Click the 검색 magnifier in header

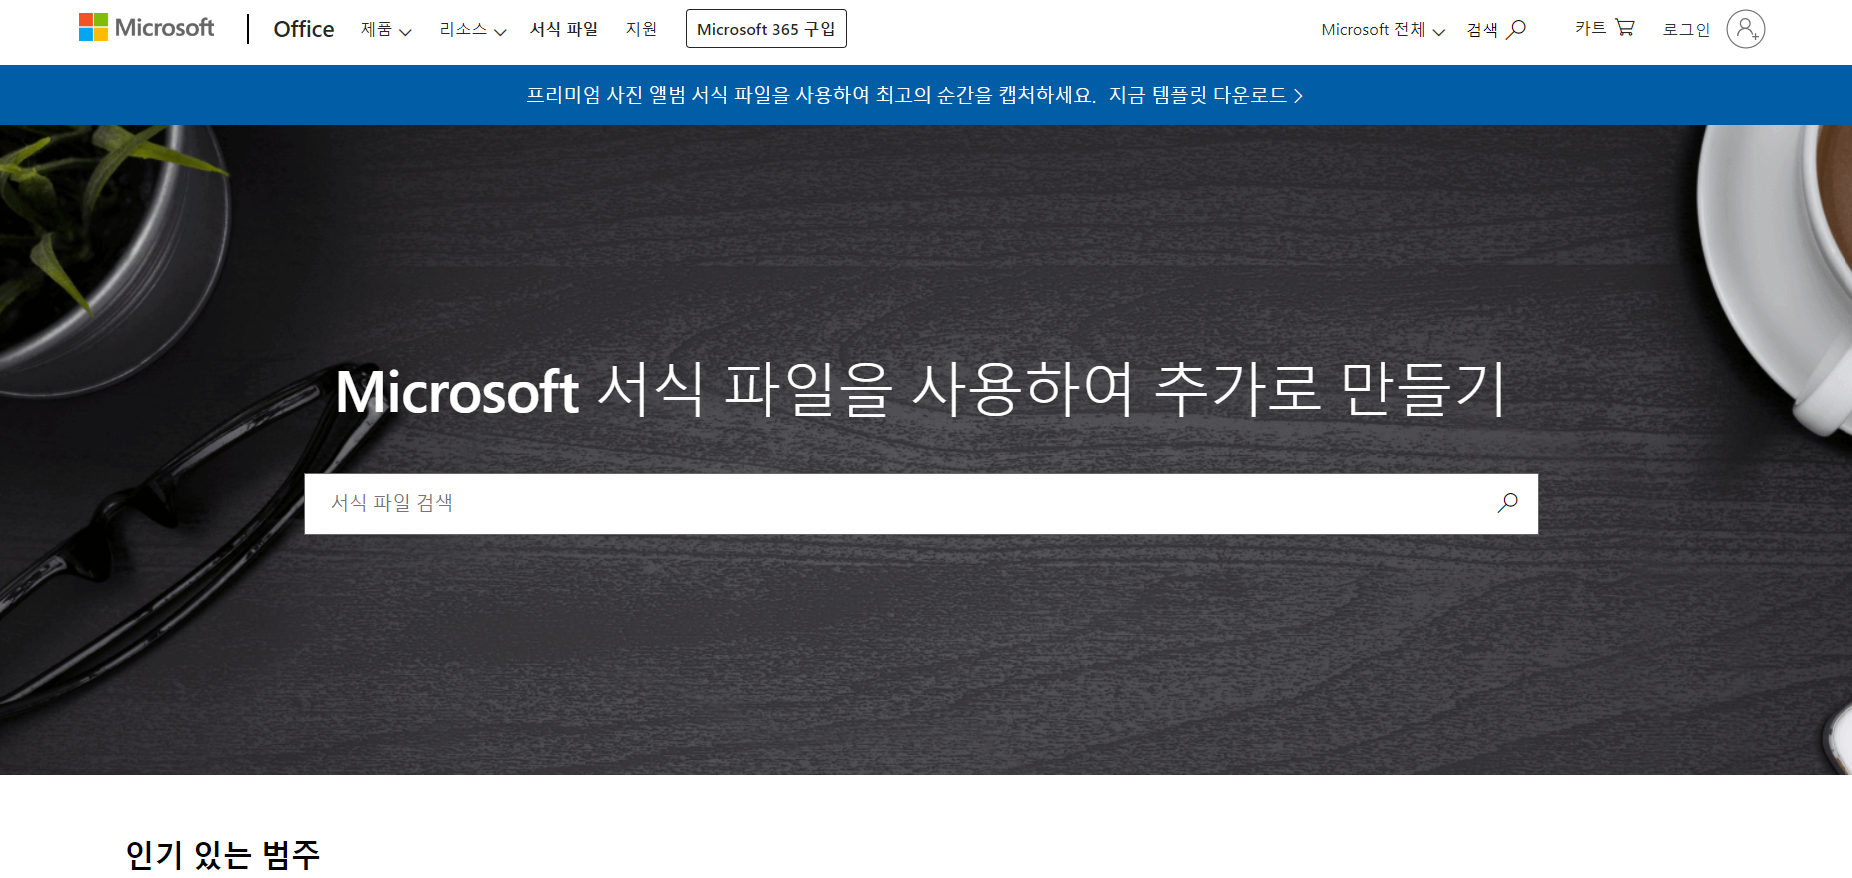[1496, 30]
